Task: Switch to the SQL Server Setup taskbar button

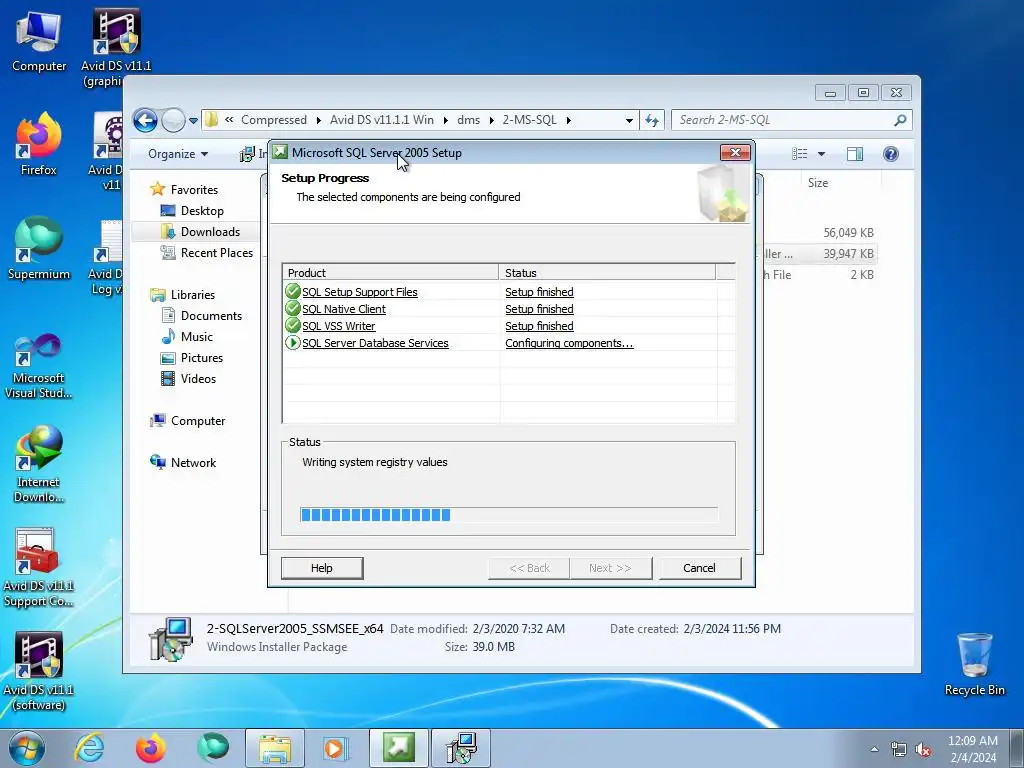Action: click(398, 748)
